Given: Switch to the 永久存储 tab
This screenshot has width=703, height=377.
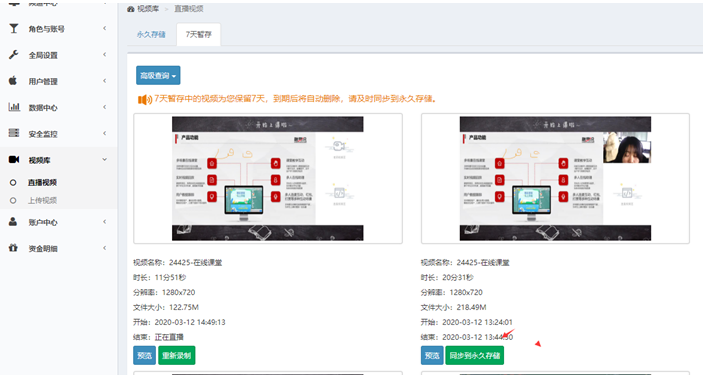Looking at the screenshot, I should (151, 35).
